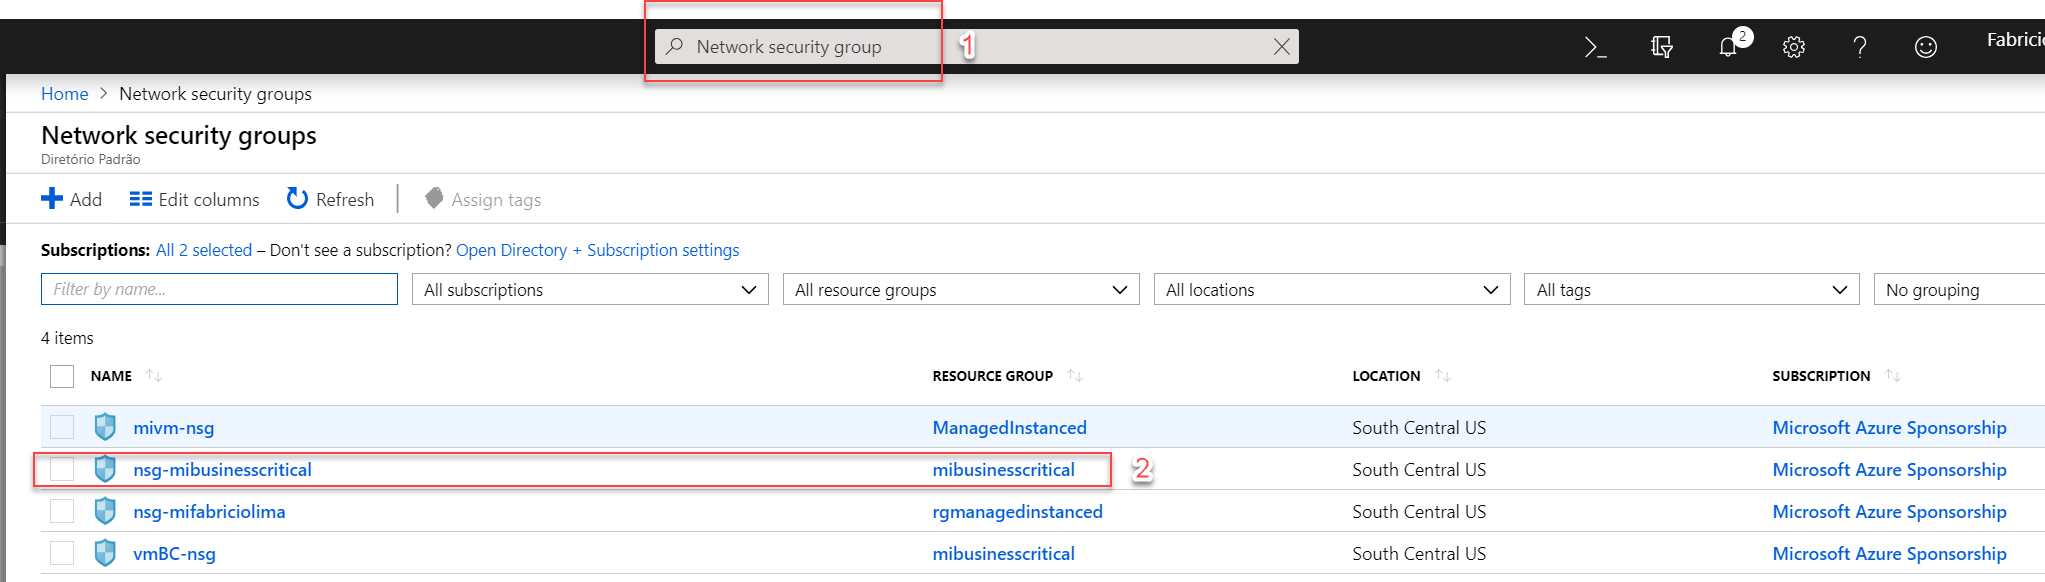Screen dimensions: 2045x582
Task: Open the help question mark menu
Action: click(x=1859, y=47)
